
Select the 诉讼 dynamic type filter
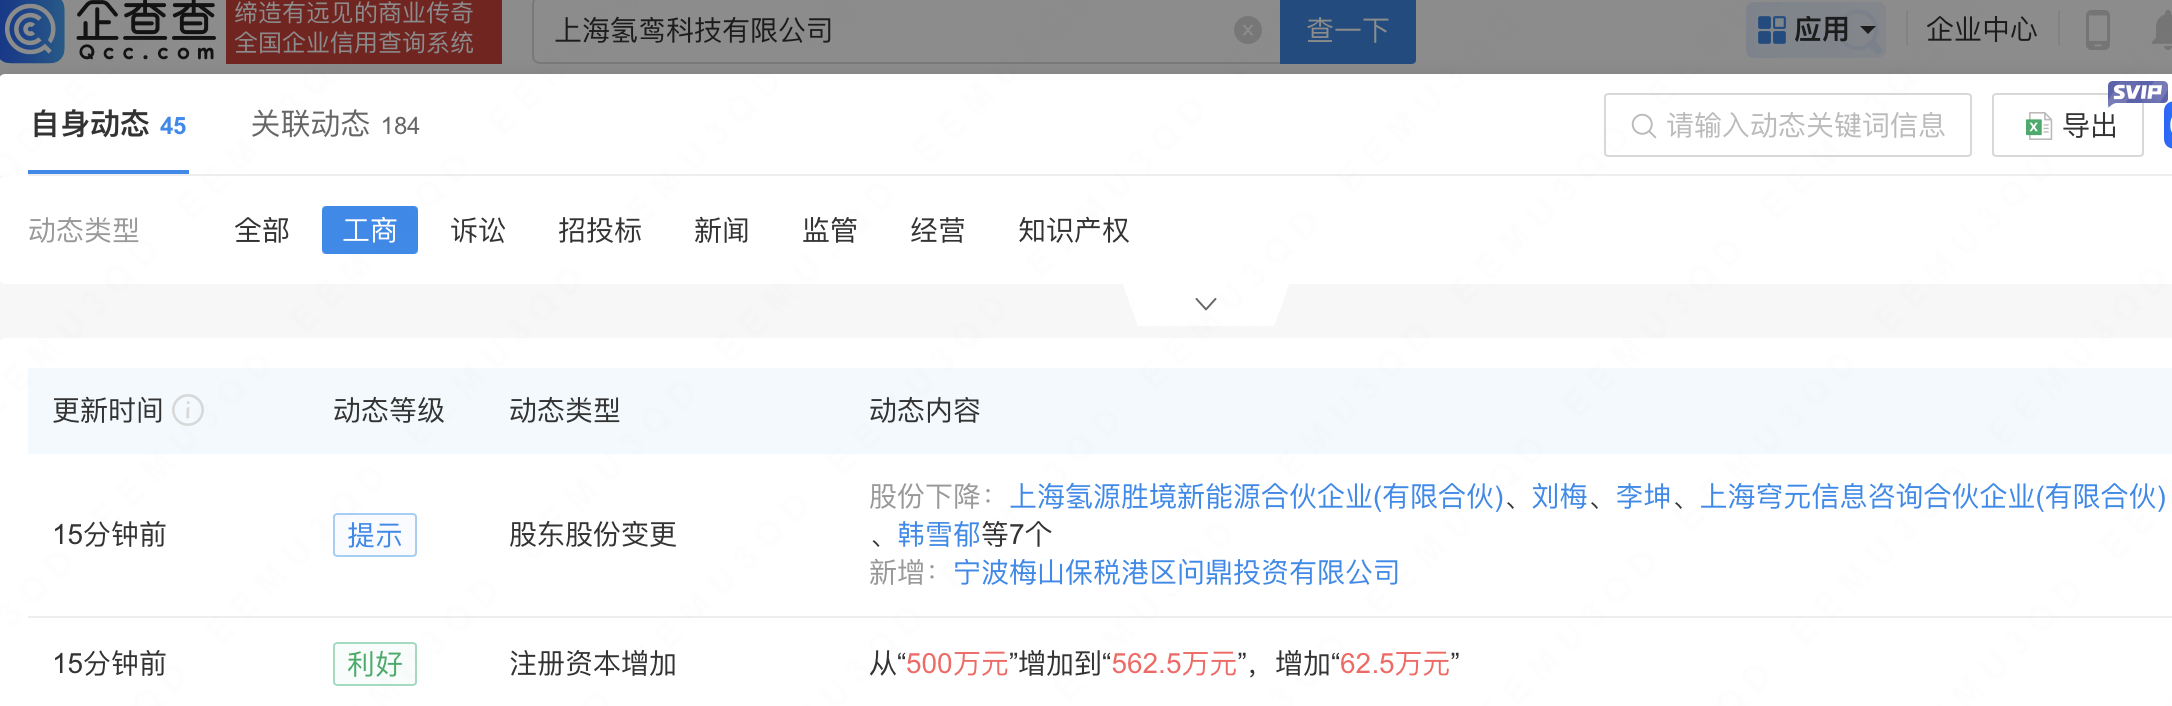478,230
